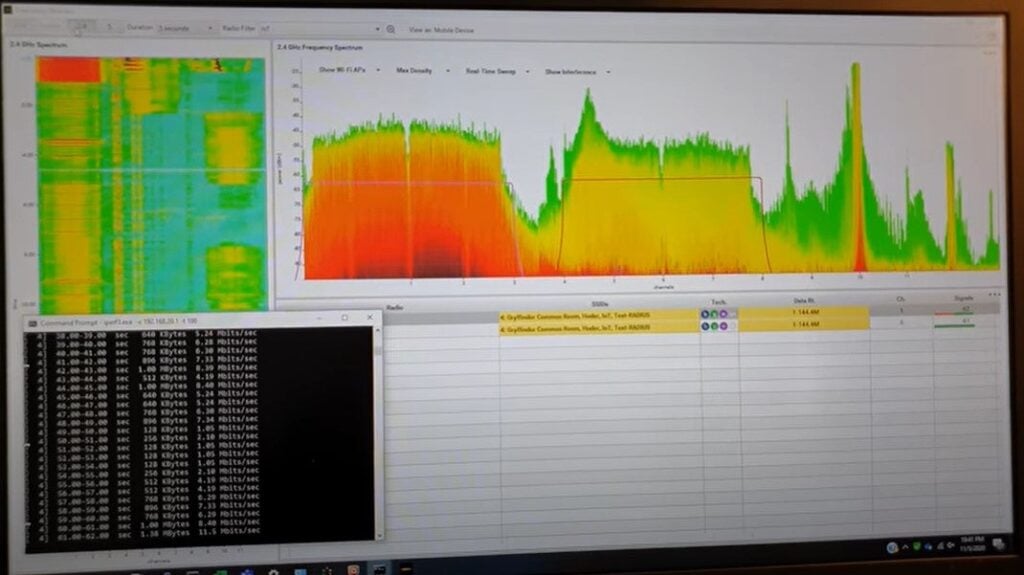1024x575 pixels.
Task: Click the Command Prompt vertical scrollbar
Action: click(x=377, y=440)
